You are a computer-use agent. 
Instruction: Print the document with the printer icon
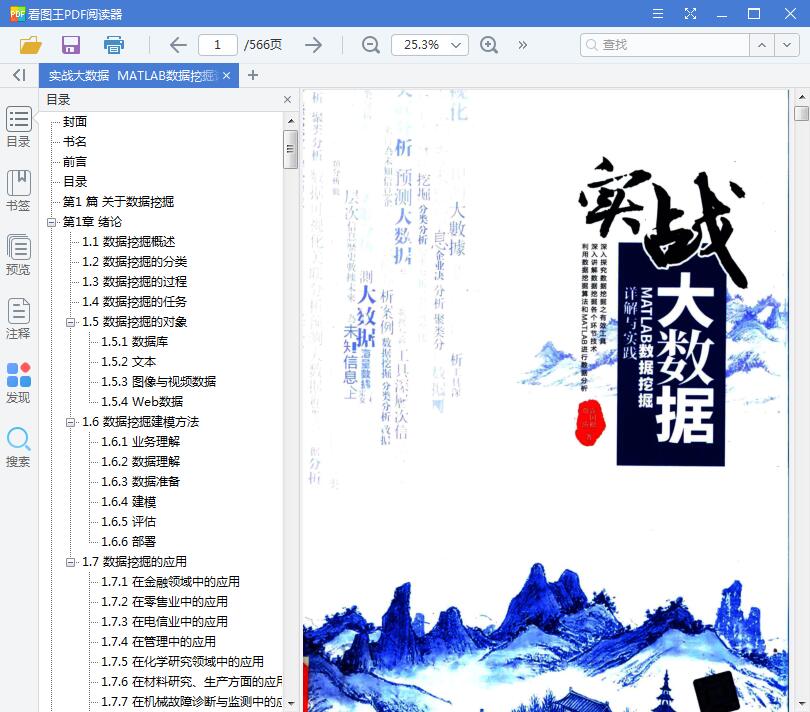(x=114, y=45)
